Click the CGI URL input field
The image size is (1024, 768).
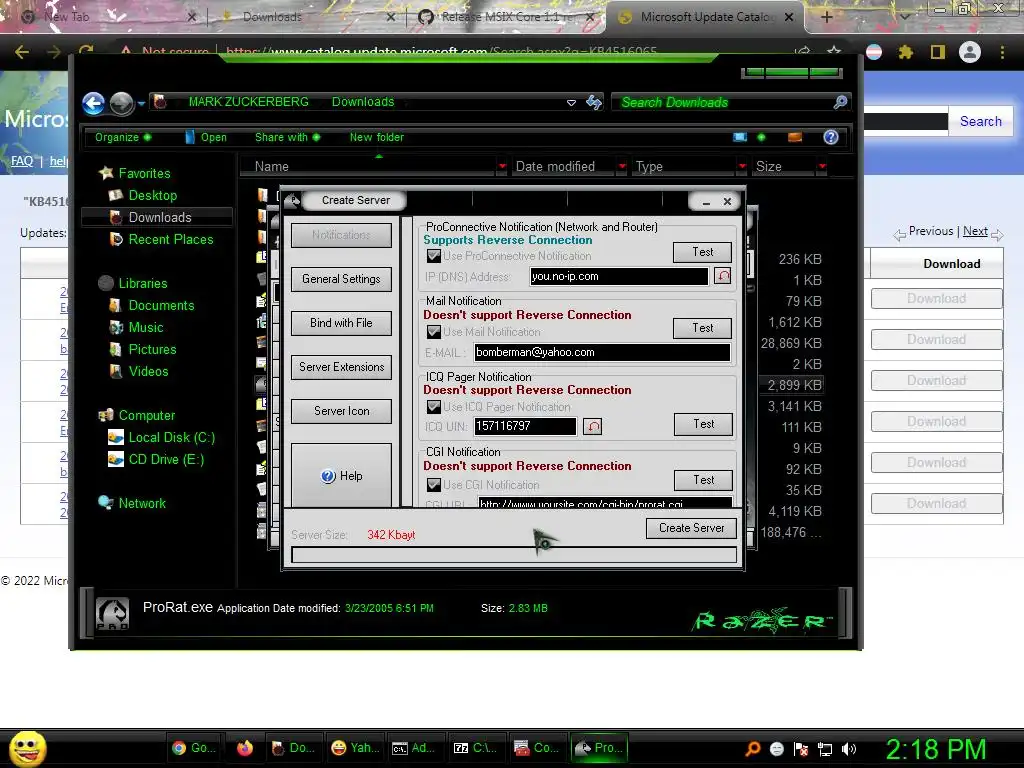(605, 504)
